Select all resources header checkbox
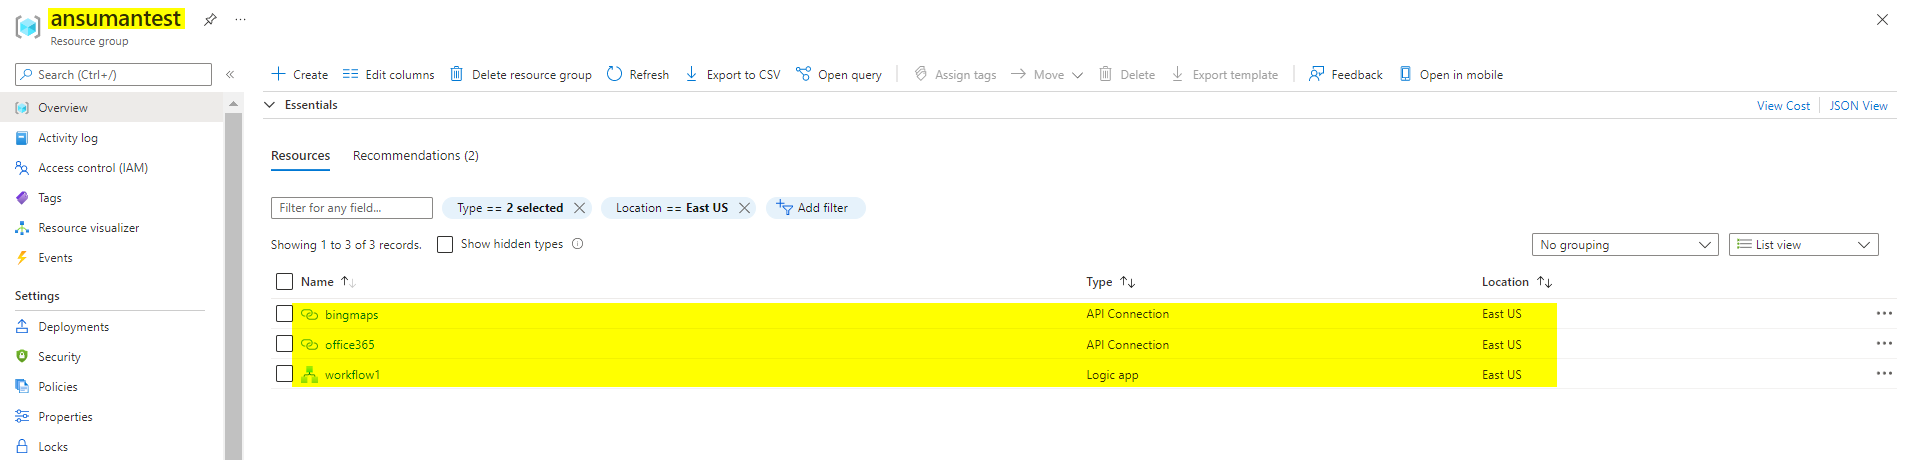Image resolution: width=1916 pixels, height=460 pixels. pos(284,282)
